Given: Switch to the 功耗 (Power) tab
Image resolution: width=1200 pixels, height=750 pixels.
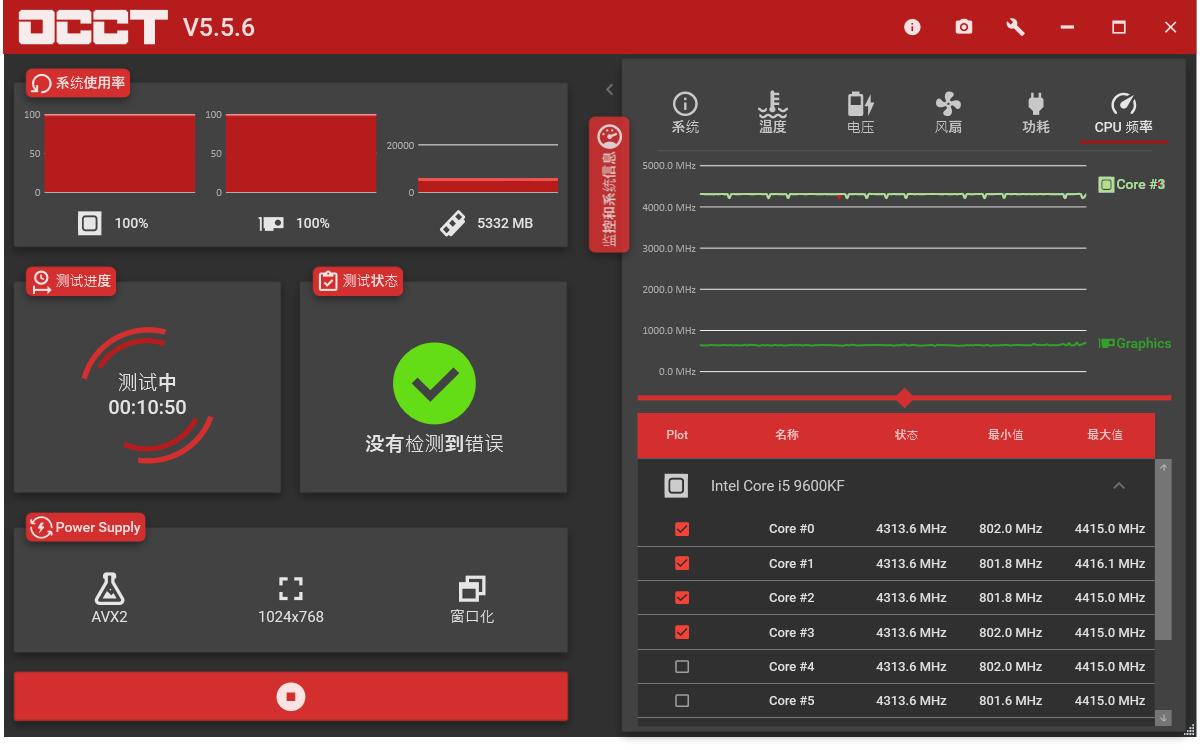Looking at the screenshot, I should pos(1035,113).
